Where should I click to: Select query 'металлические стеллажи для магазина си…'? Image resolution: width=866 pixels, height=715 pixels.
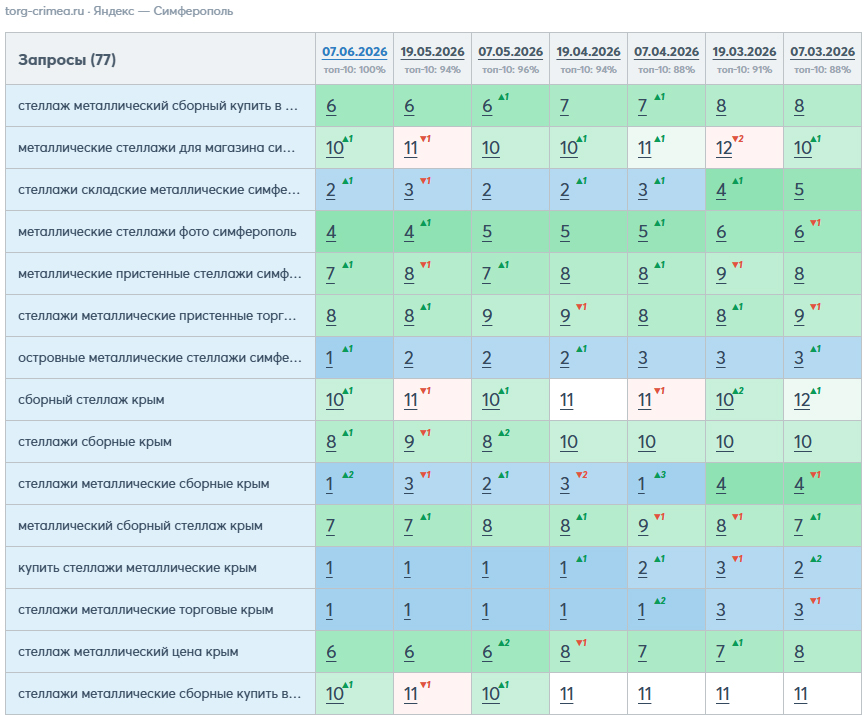coord(156,148)
